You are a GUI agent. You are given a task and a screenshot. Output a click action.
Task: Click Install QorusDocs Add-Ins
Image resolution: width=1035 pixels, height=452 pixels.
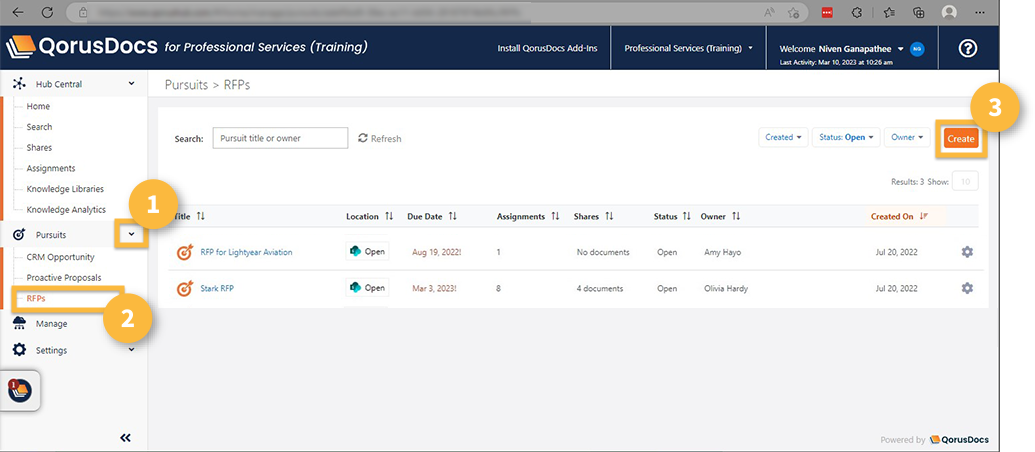click(x=547, y=48)
